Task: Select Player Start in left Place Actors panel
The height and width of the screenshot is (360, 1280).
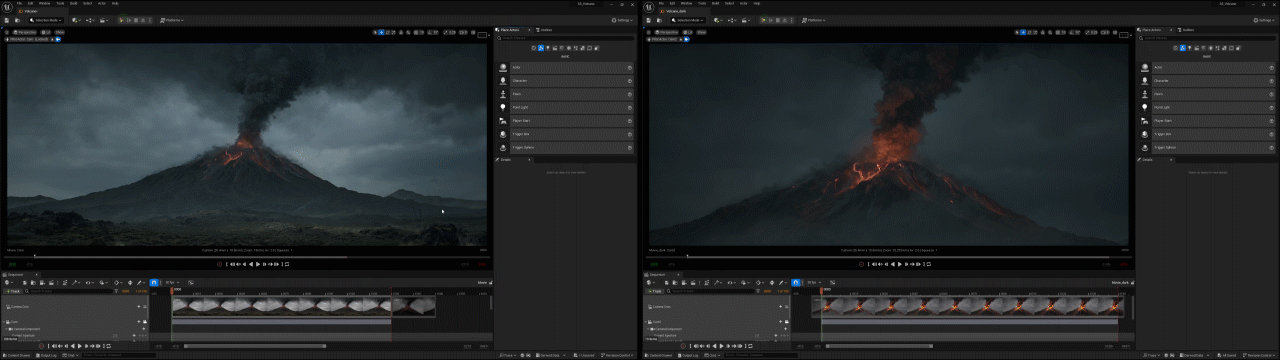Action: [566, 120]
